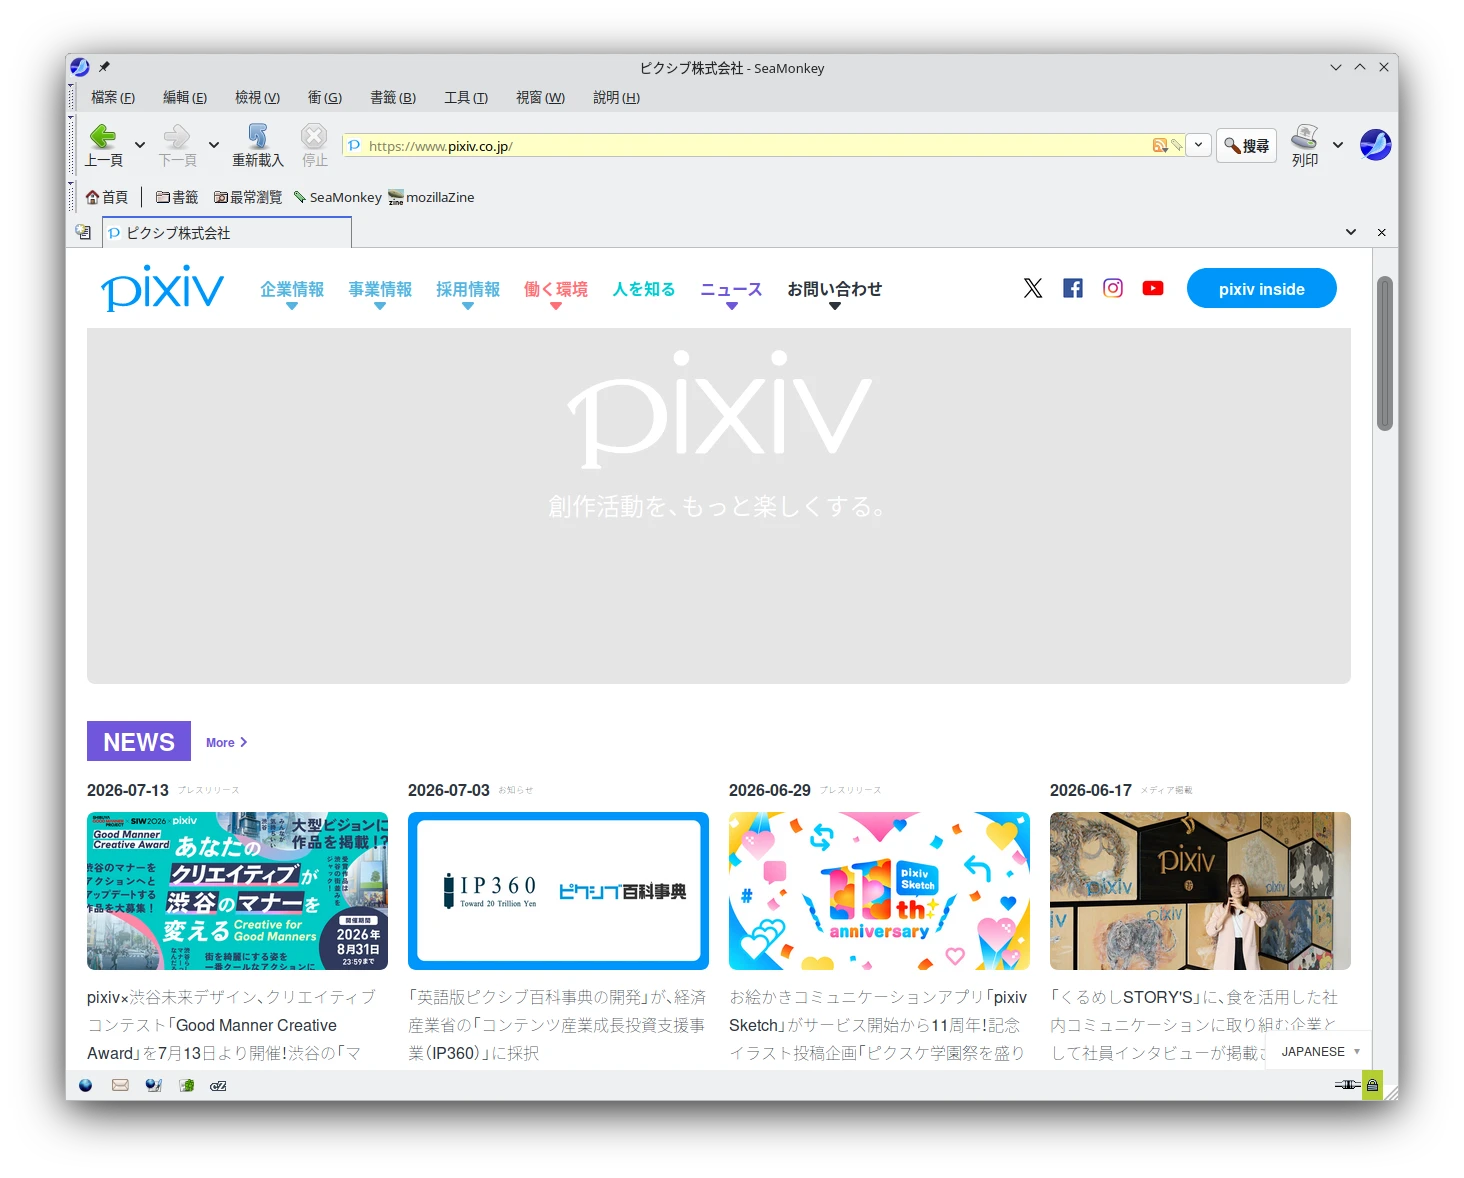Open pixiv's Facebook page icon
This screenshot has height=1178, width=1464.
1073,288
